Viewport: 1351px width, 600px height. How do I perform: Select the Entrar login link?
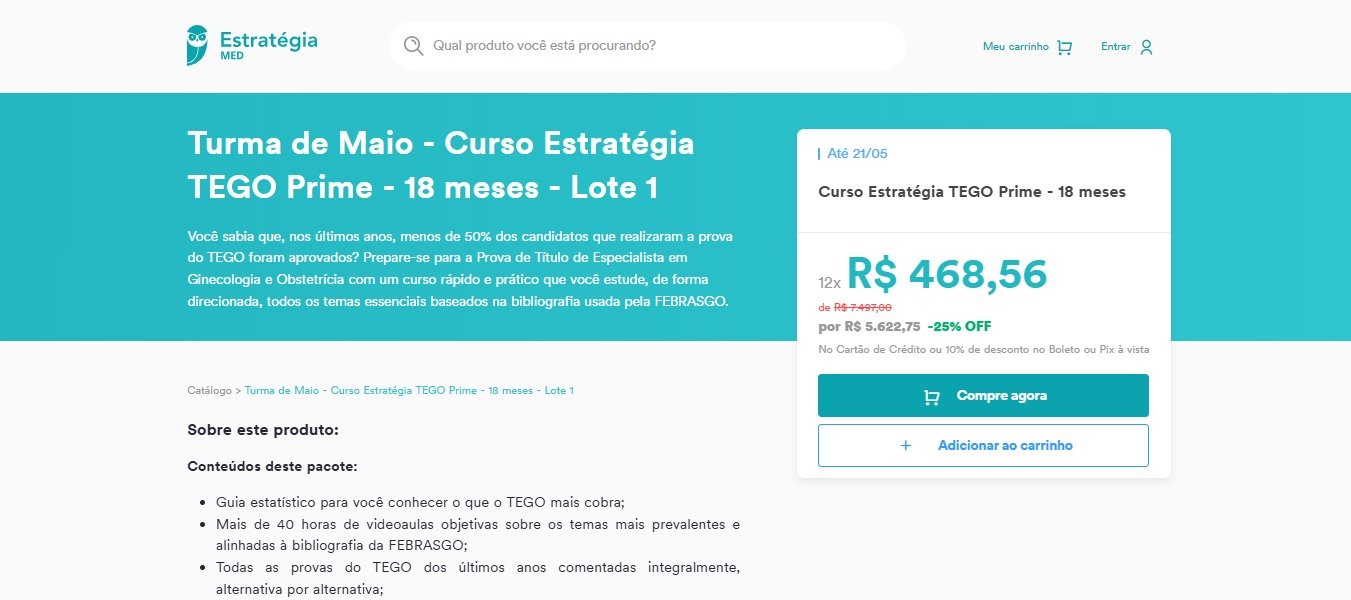tap(1116, 47)
